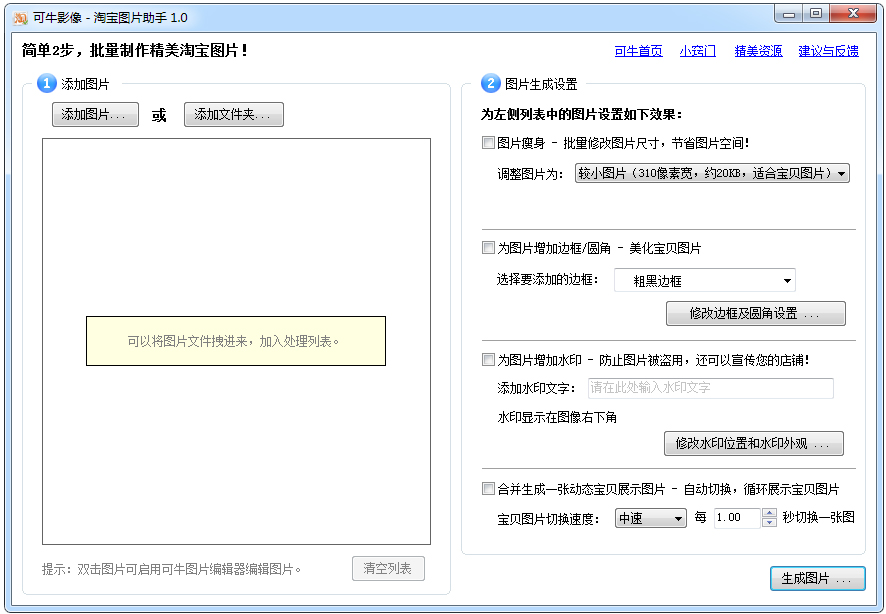Click the 添加图片 button
This screenshot has height=614, width=886.
point(94,114)
